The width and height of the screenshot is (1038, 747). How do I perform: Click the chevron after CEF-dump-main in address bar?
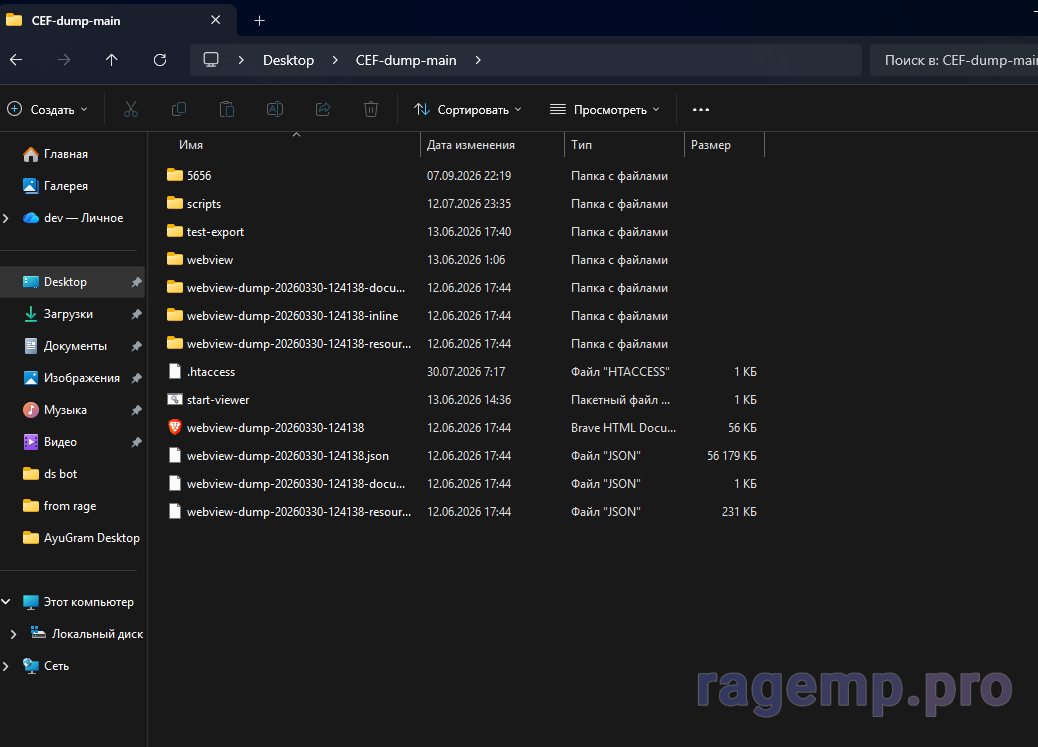coord(478,60)
